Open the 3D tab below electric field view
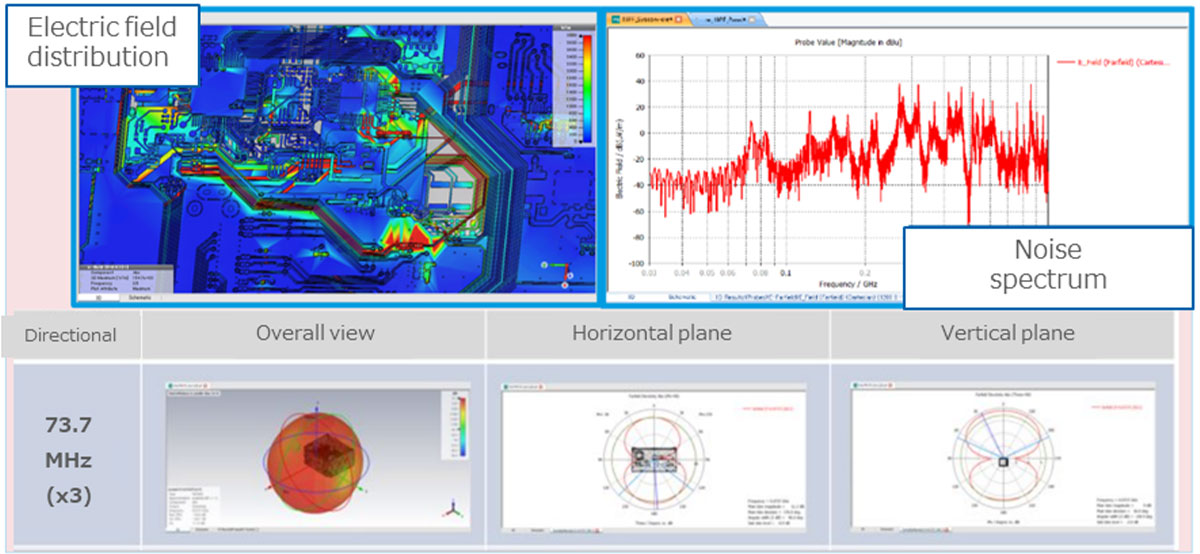This screenshot has height=554, width=1200. click(x=99, y=297)
